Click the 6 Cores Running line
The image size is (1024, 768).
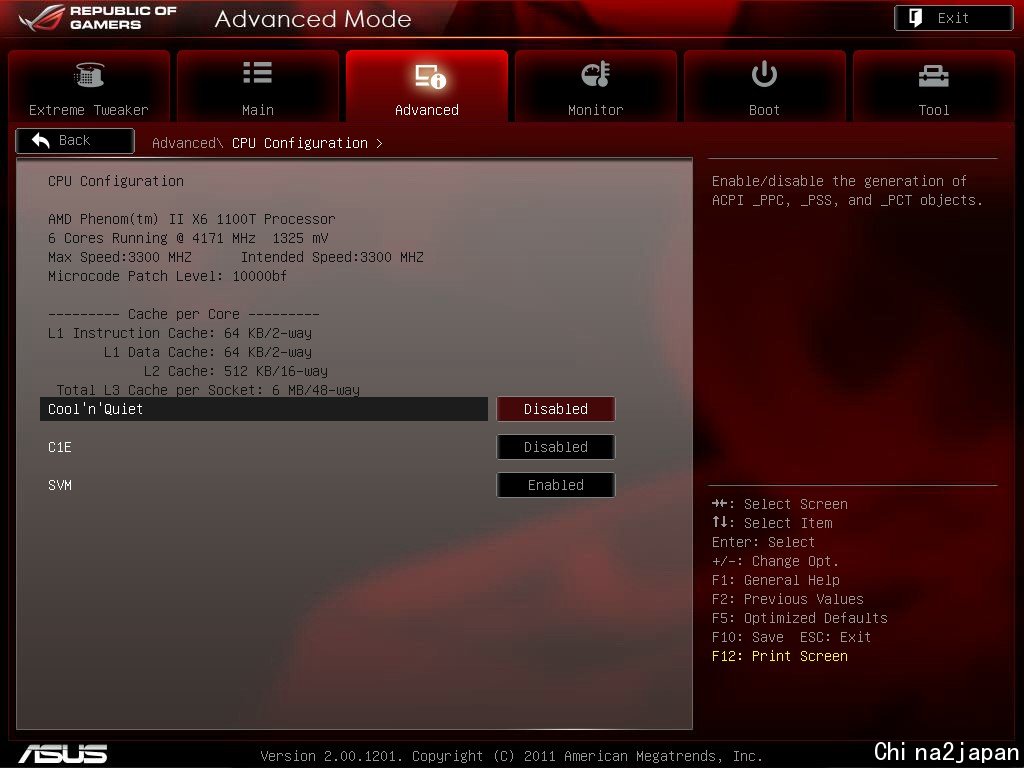(x=188, y=238)
